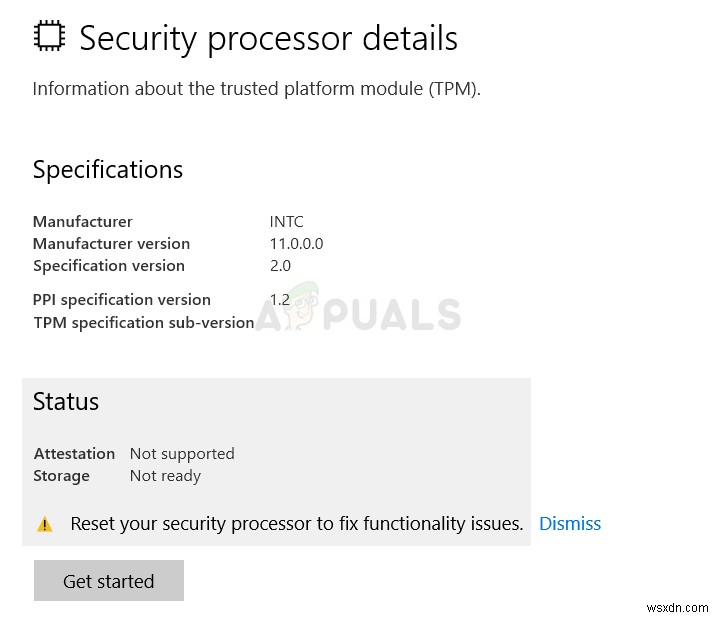The image size is (720, 618).
Task: Select the Not ready storage value
Action: click(165, 475)
